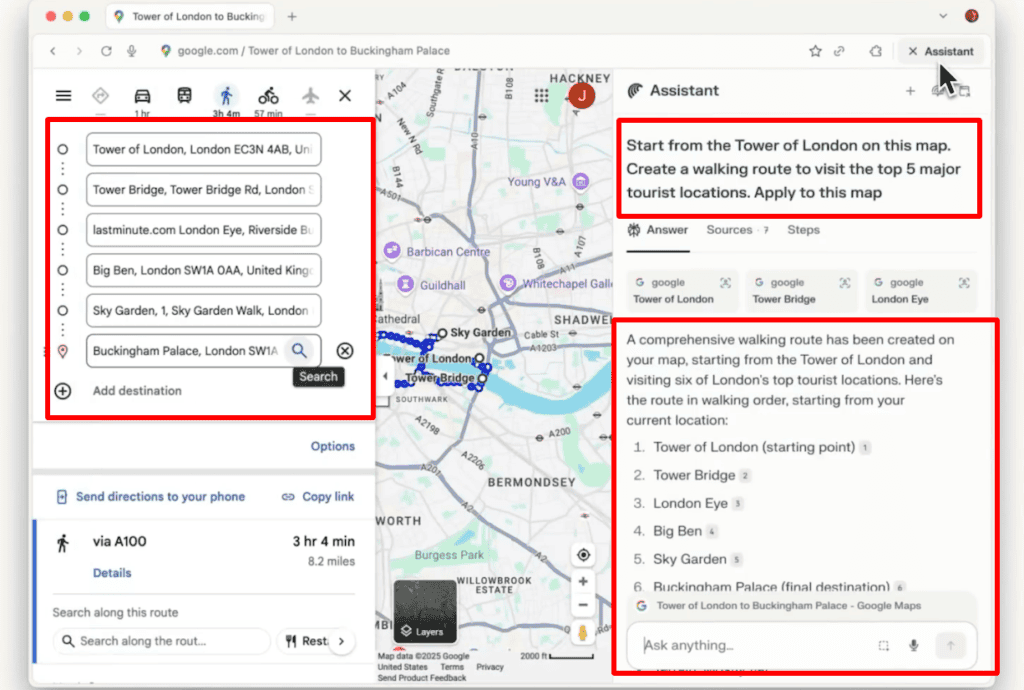1024x690 pixels.
Task: Open the Google Maps hamburger menu
Action: (x=63, y=96)
